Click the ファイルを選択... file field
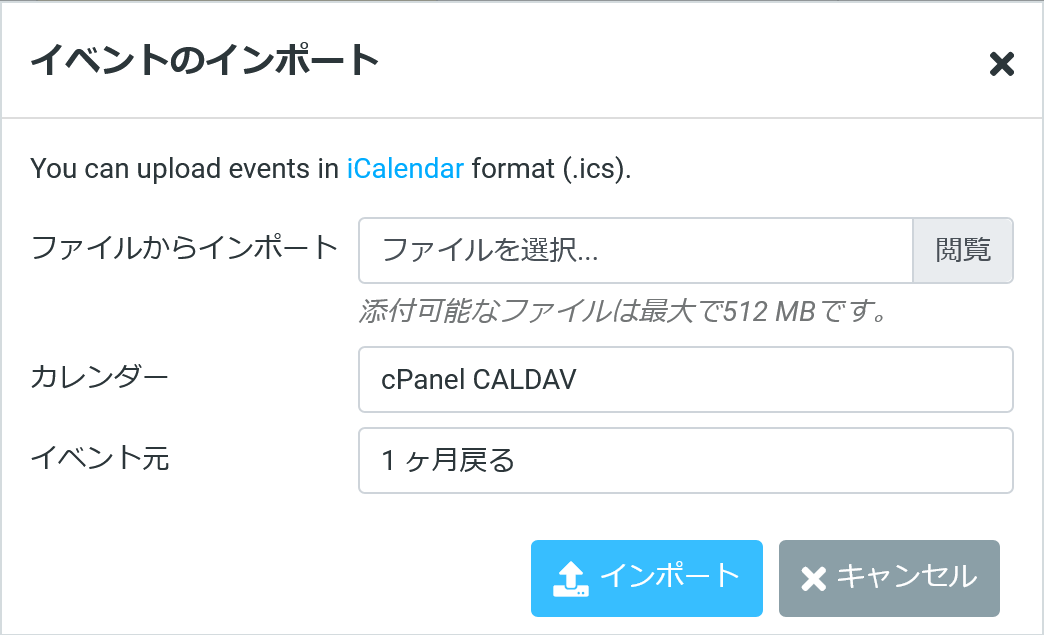Image resolution: width=1044 pixels, height=635 pixels. point(635,251)
